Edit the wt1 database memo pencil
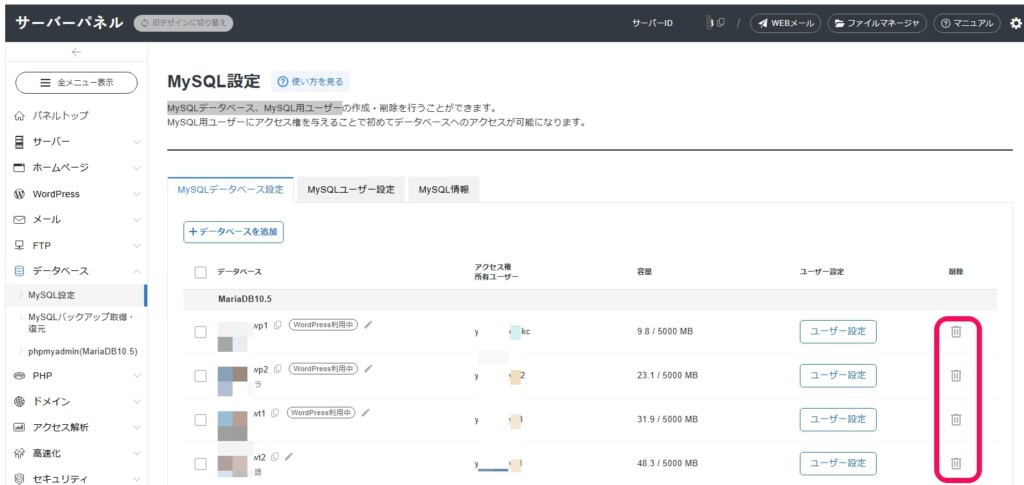This screenshot has width=1024, height=485. 365,413
